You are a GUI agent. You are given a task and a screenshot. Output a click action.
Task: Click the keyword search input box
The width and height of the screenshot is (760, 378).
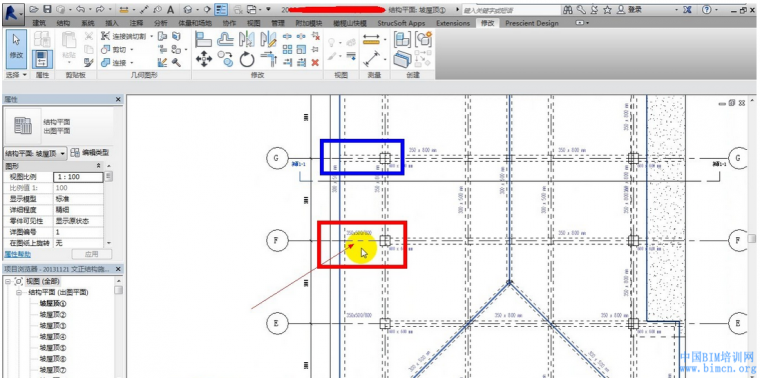point(510,10)
